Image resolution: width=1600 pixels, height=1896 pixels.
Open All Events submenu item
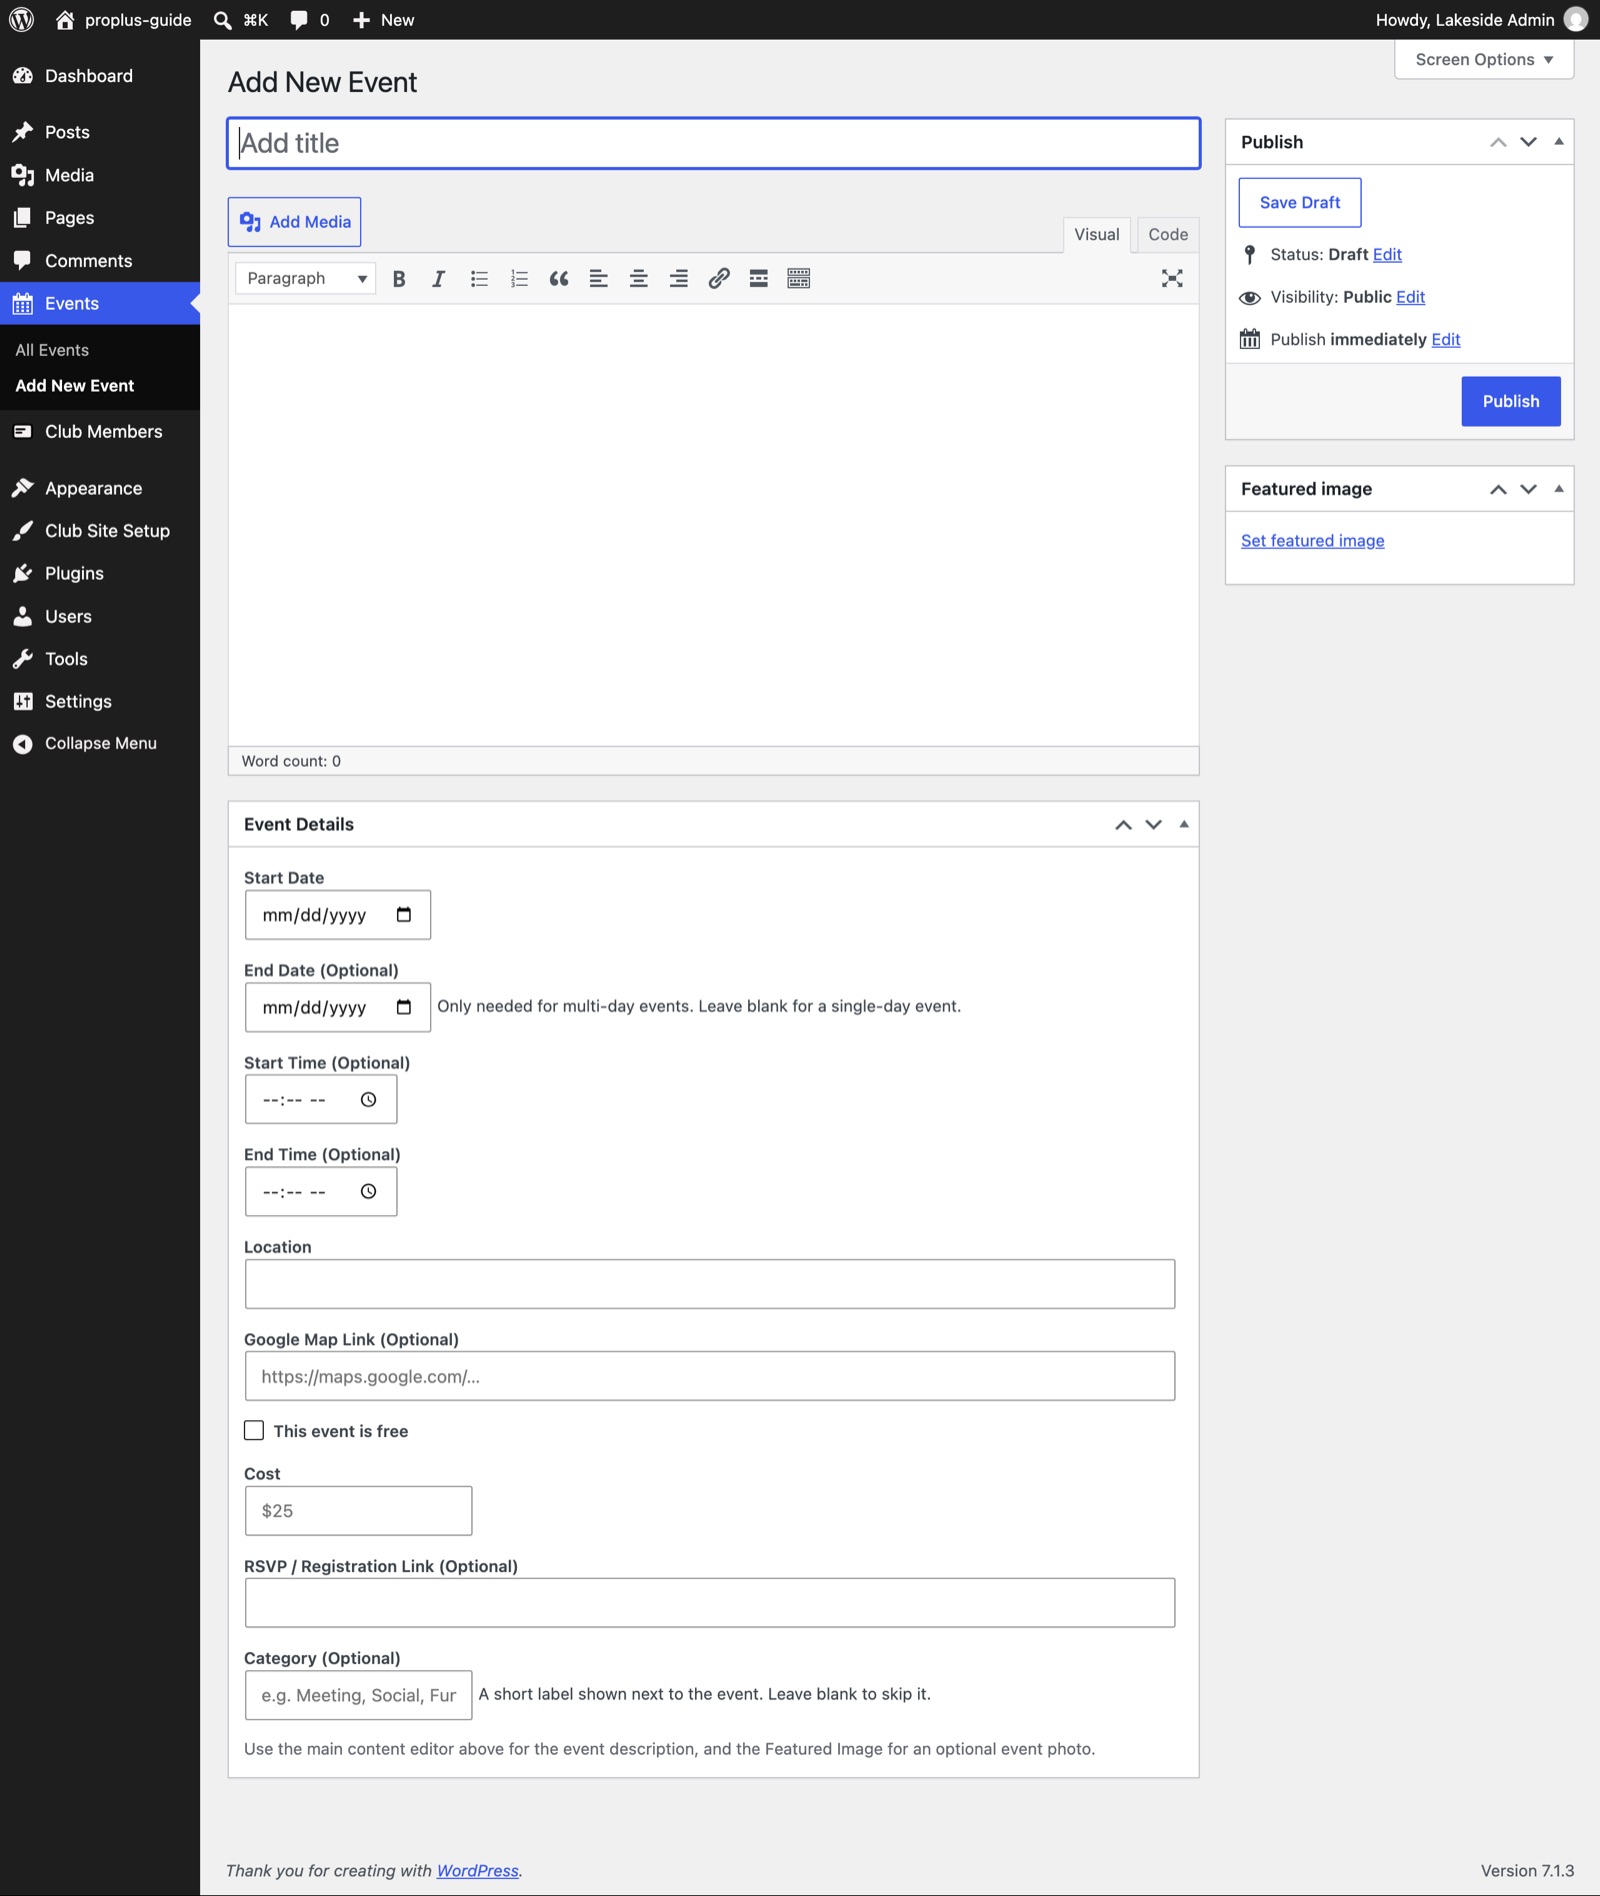[x=52, y=350]
